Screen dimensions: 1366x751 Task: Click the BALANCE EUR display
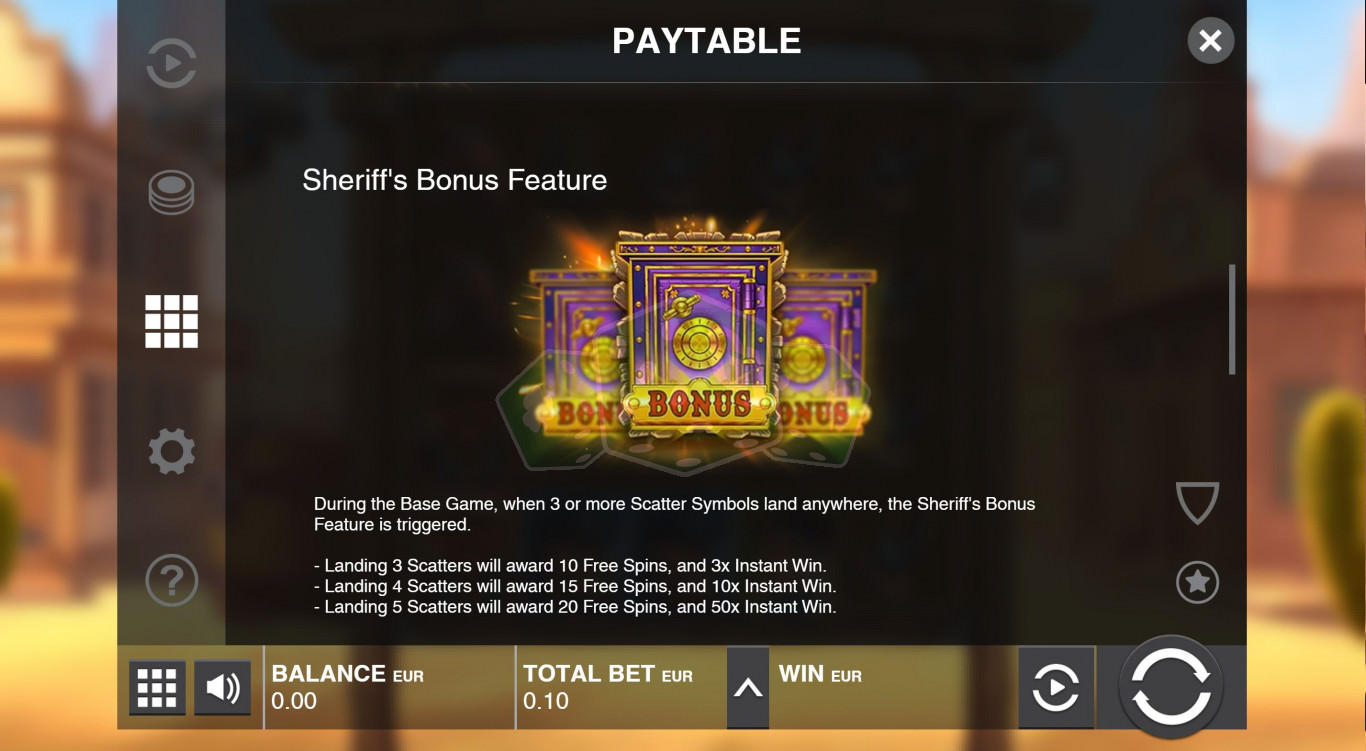[x=347, y=688]
